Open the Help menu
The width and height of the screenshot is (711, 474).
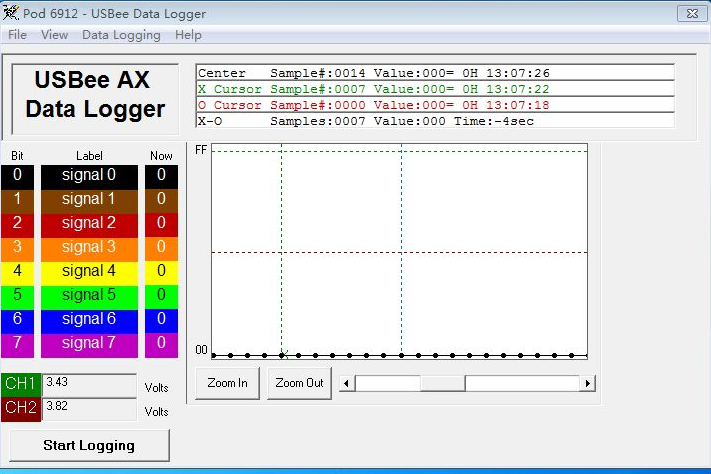click(x=188, y=35)
